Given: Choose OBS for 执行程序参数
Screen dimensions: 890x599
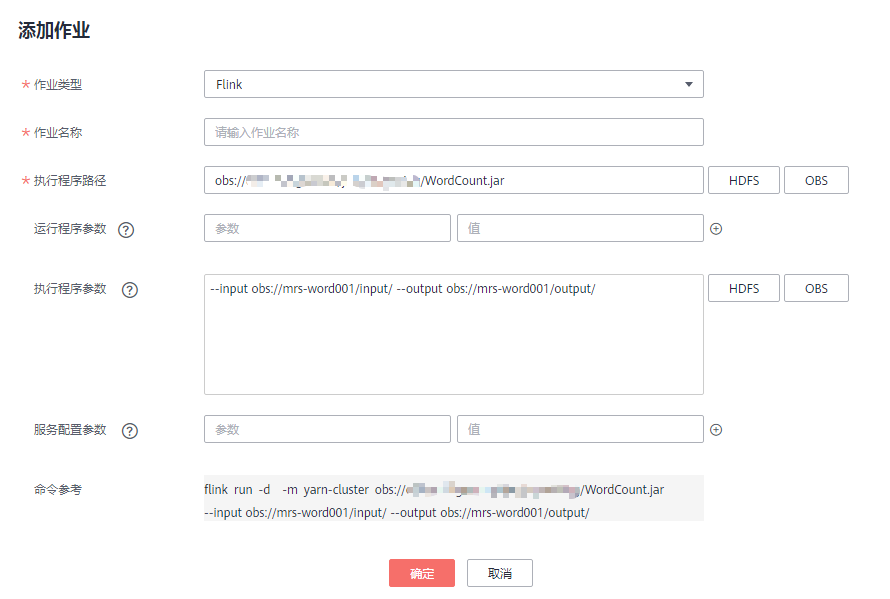Looking at the screenshot, I should coord(816,288).
